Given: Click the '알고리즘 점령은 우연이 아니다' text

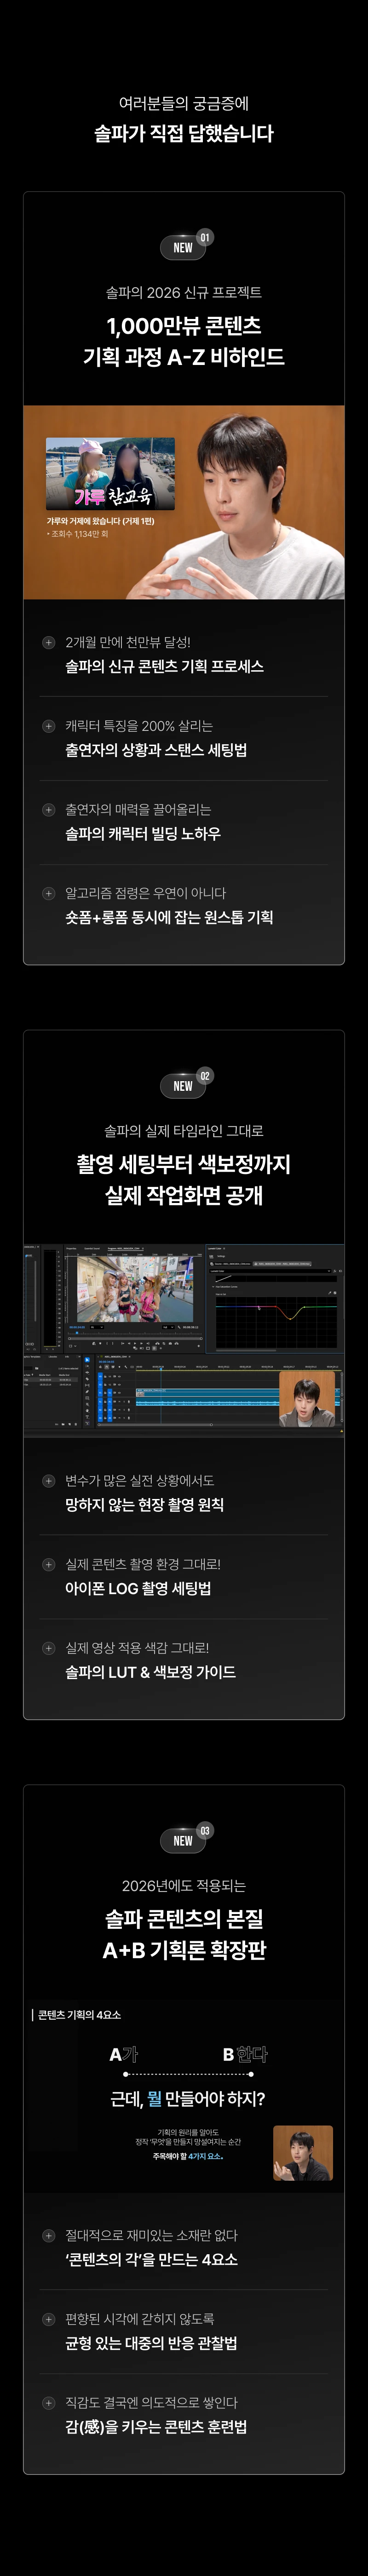Looking at the screenshot, I should (146, 893).
